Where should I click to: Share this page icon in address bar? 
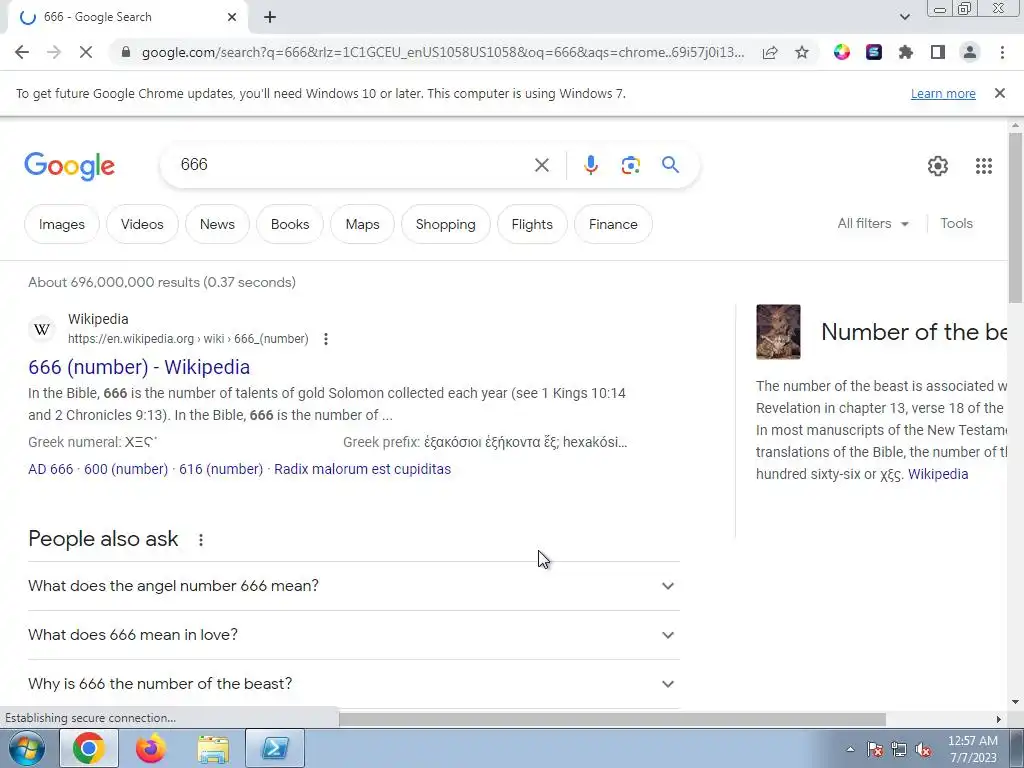click(x=770, y=52)
